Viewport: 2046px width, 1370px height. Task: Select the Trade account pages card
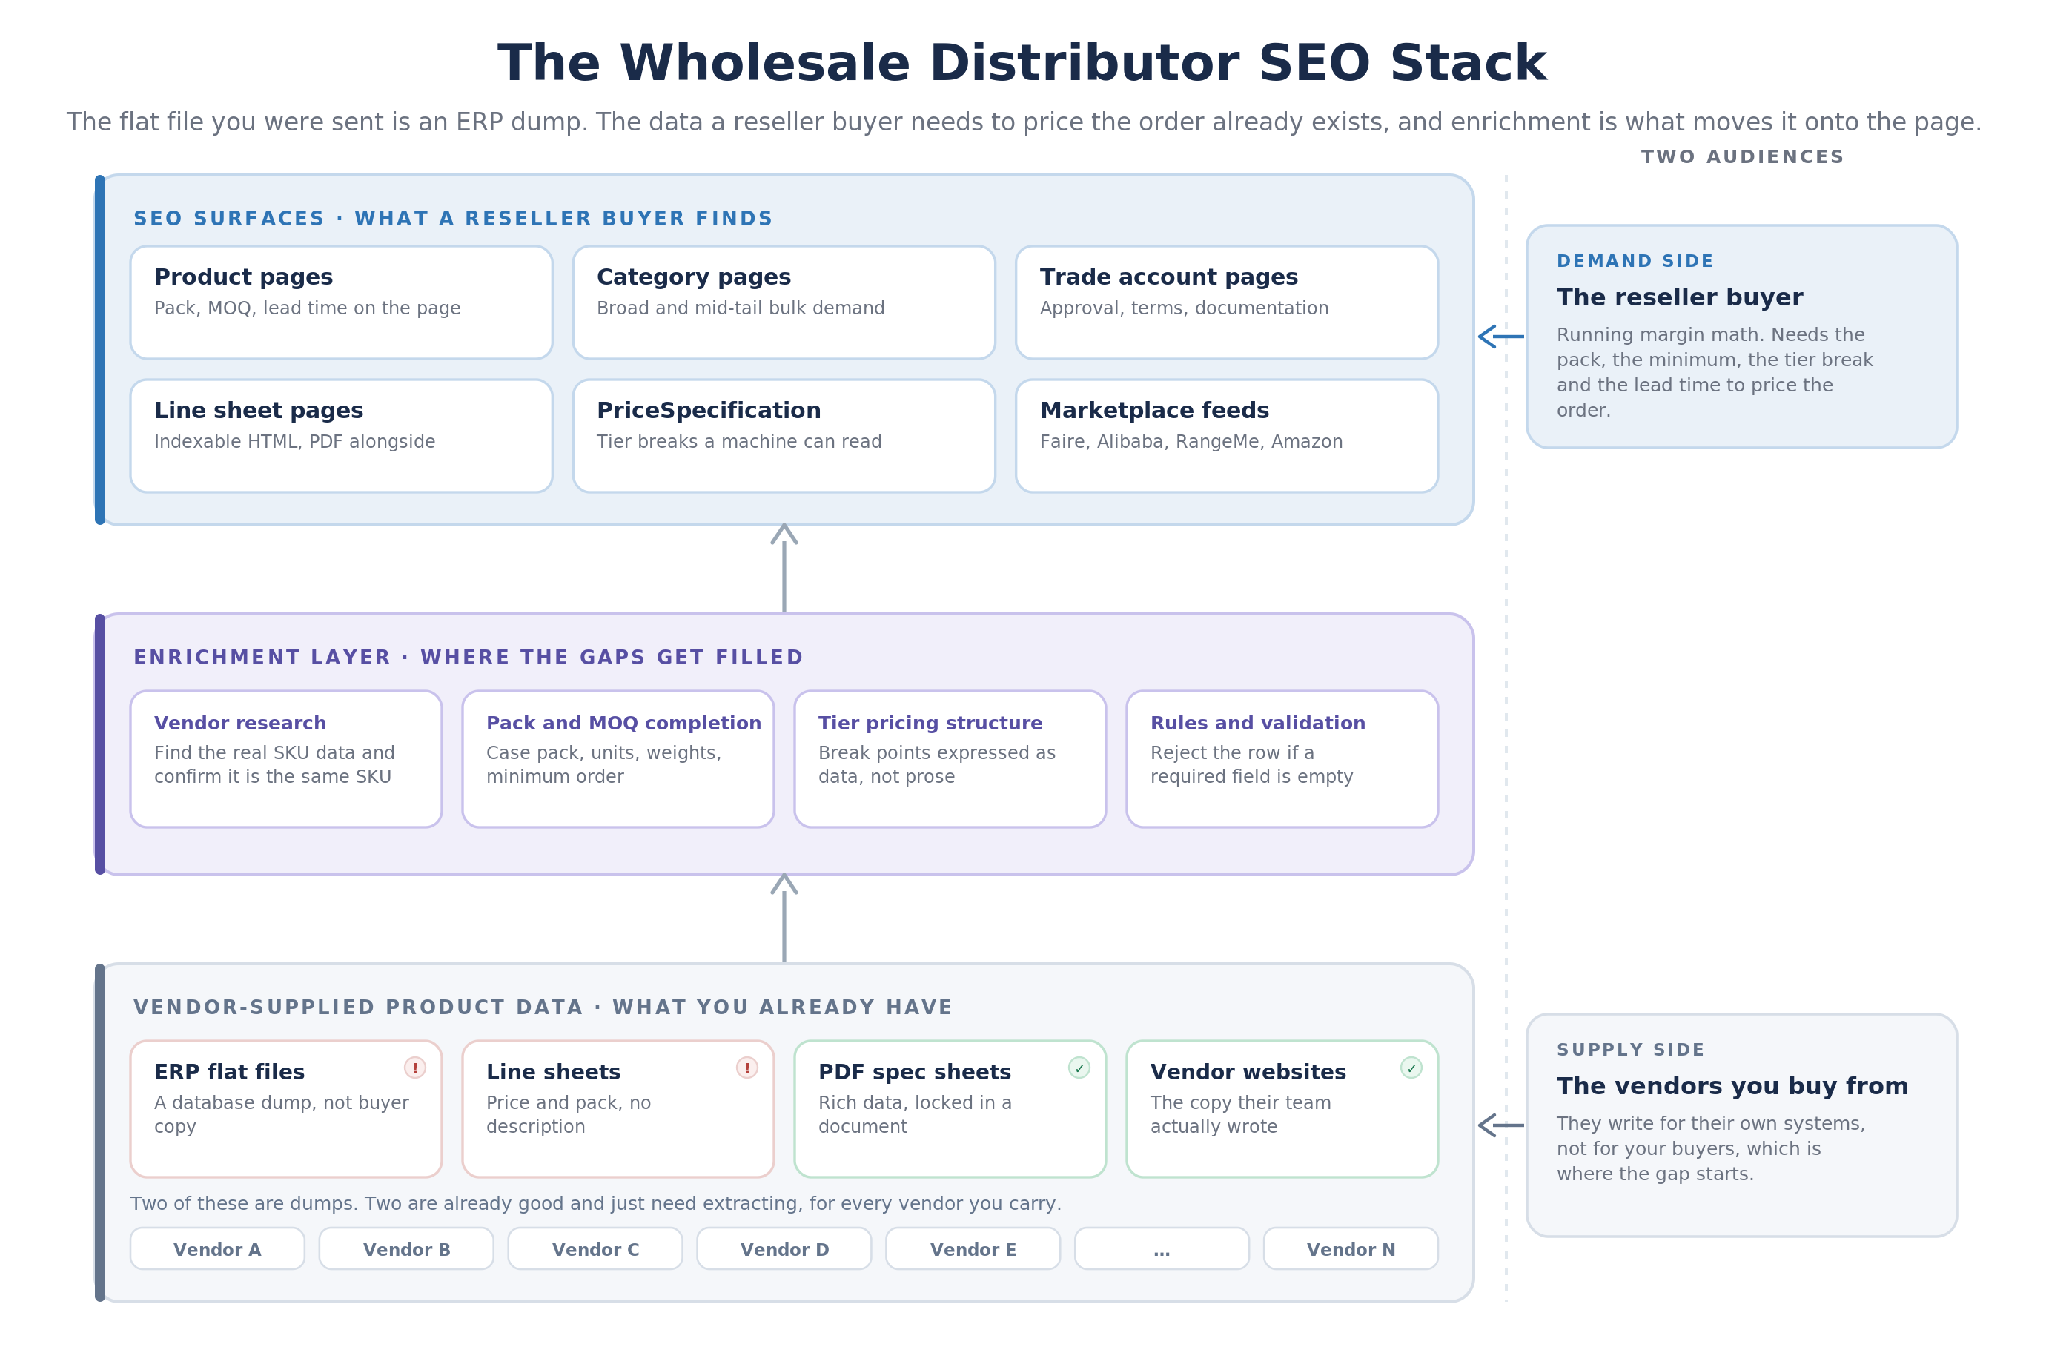pyautogui.click(x=1227, y=302)
